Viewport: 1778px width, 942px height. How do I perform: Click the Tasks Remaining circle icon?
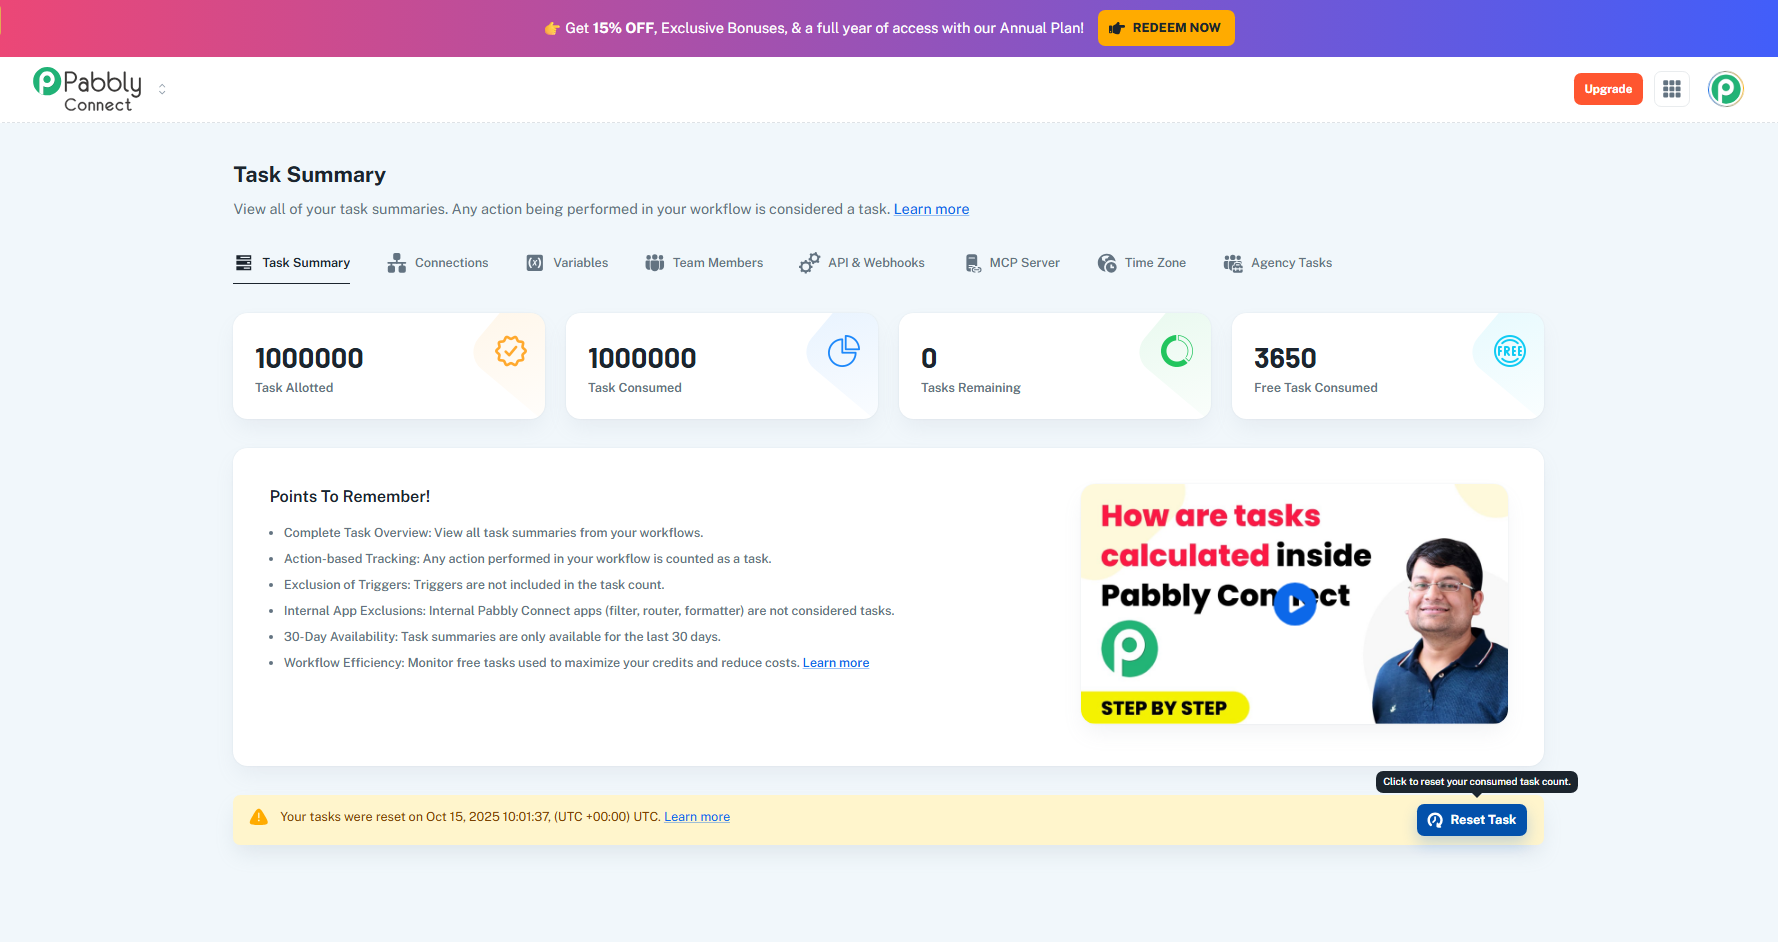click(x=1176, y=351)
